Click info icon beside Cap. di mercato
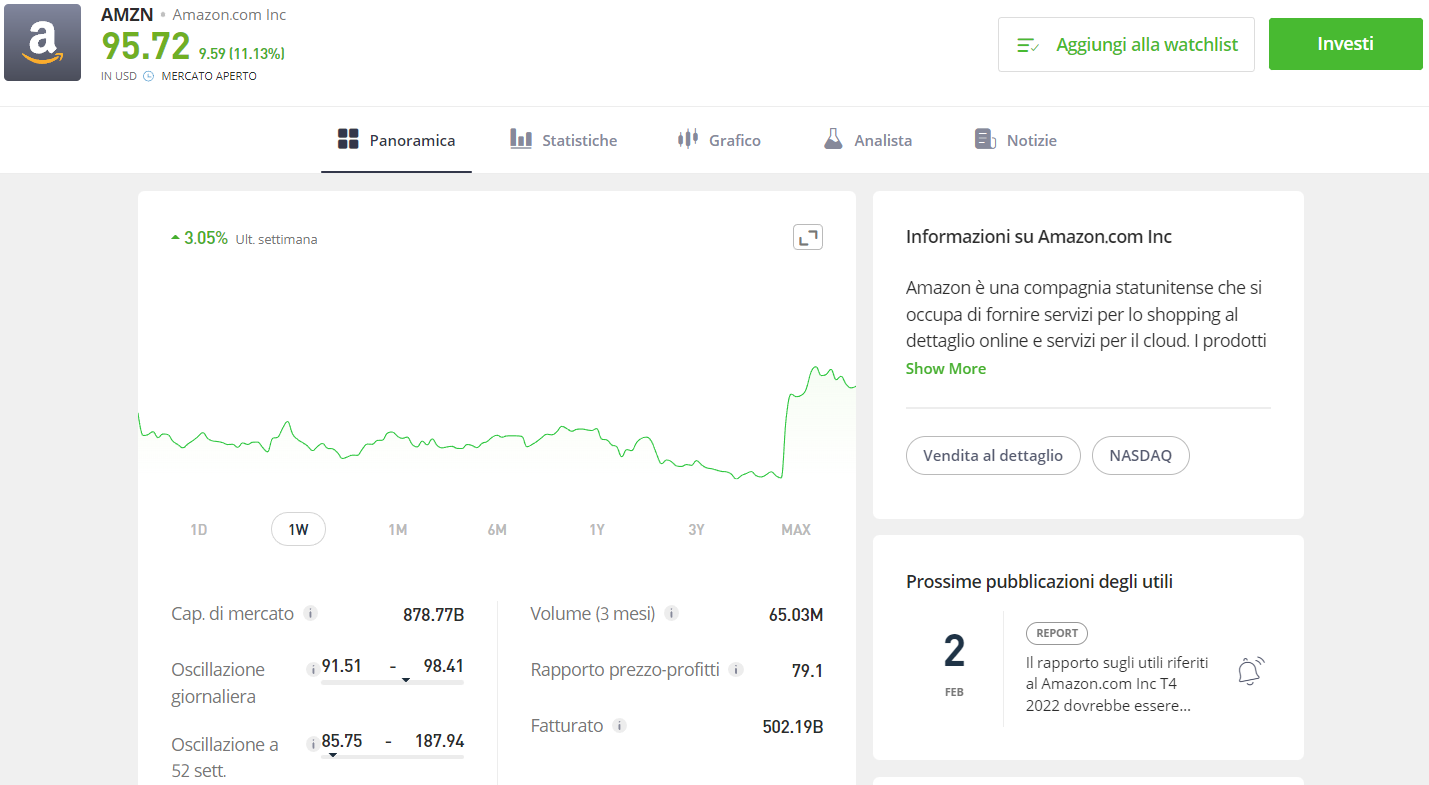The image size is (1429, 785). pos(311,613)
